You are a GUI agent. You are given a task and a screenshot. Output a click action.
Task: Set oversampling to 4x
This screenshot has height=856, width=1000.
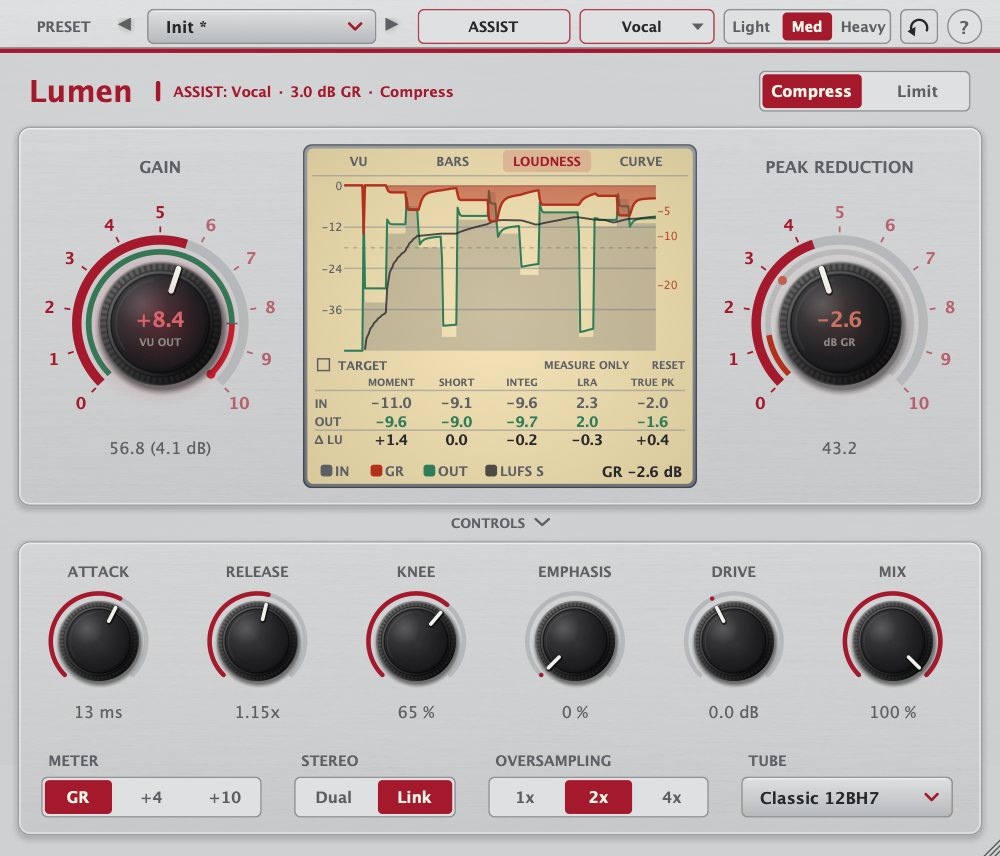tap(671, 797)
